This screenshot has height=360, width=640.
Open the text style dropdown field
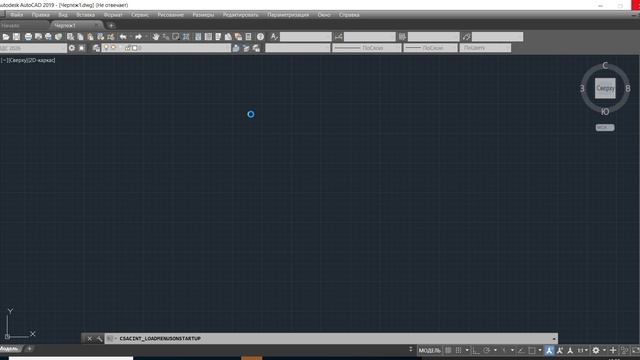306,37
